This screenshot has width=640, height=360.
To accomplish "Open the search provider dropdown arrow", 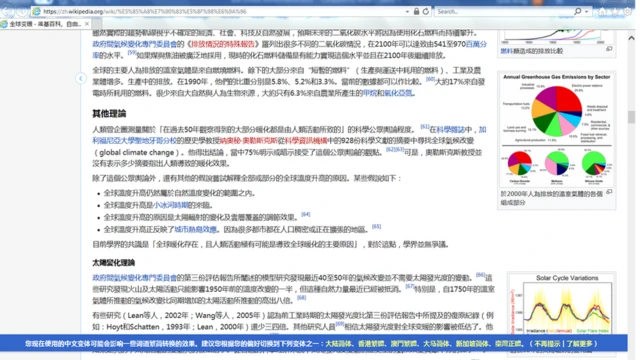I will pyautogui.click(x=587, y=11).
